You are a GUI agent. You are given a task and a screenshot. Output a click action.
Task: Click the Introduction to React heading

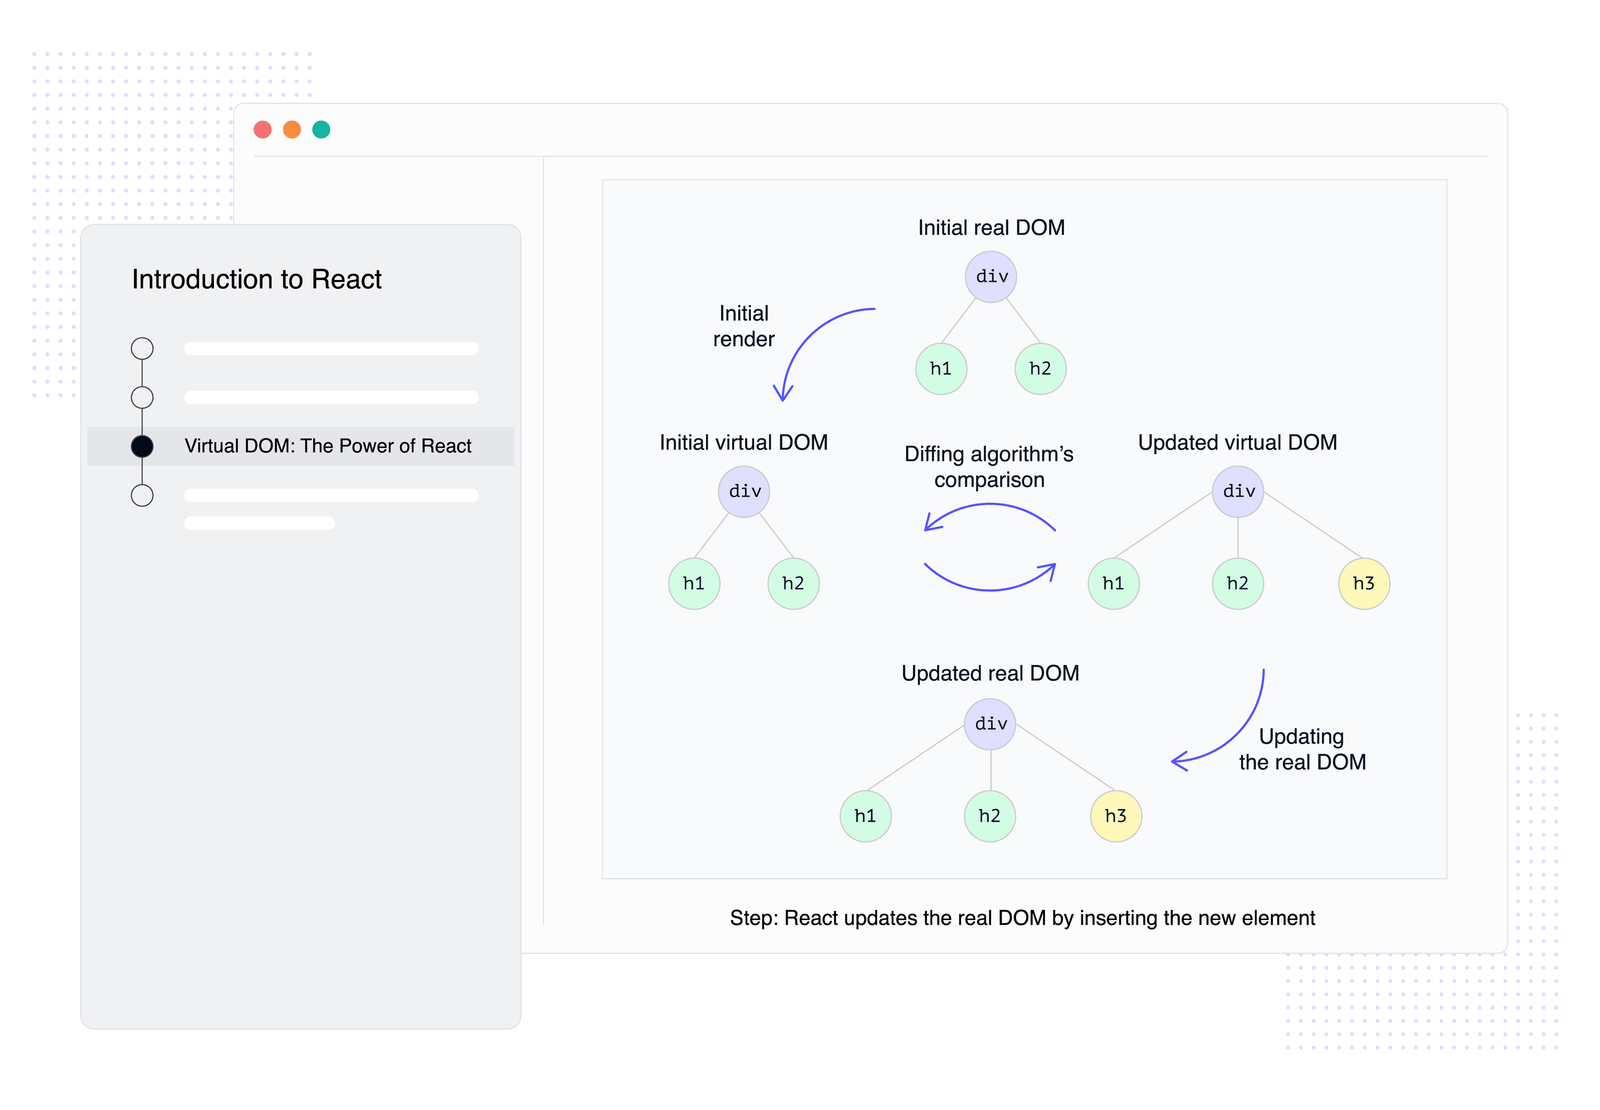pos(257,279)
